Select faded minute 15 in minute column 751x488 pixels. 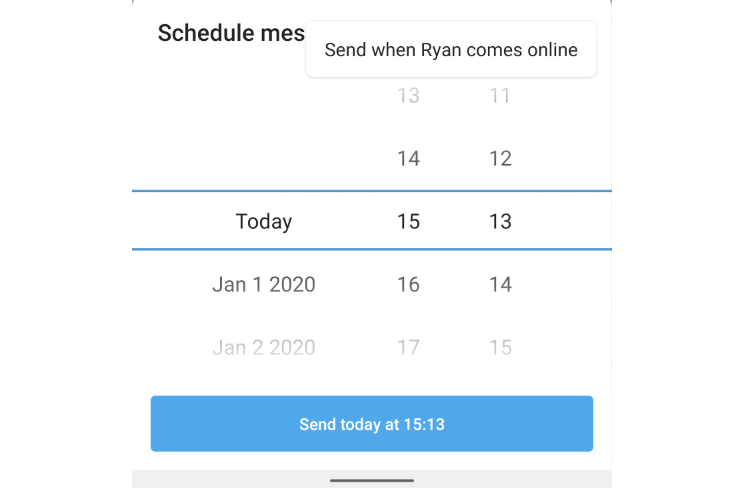pos(500,347)
